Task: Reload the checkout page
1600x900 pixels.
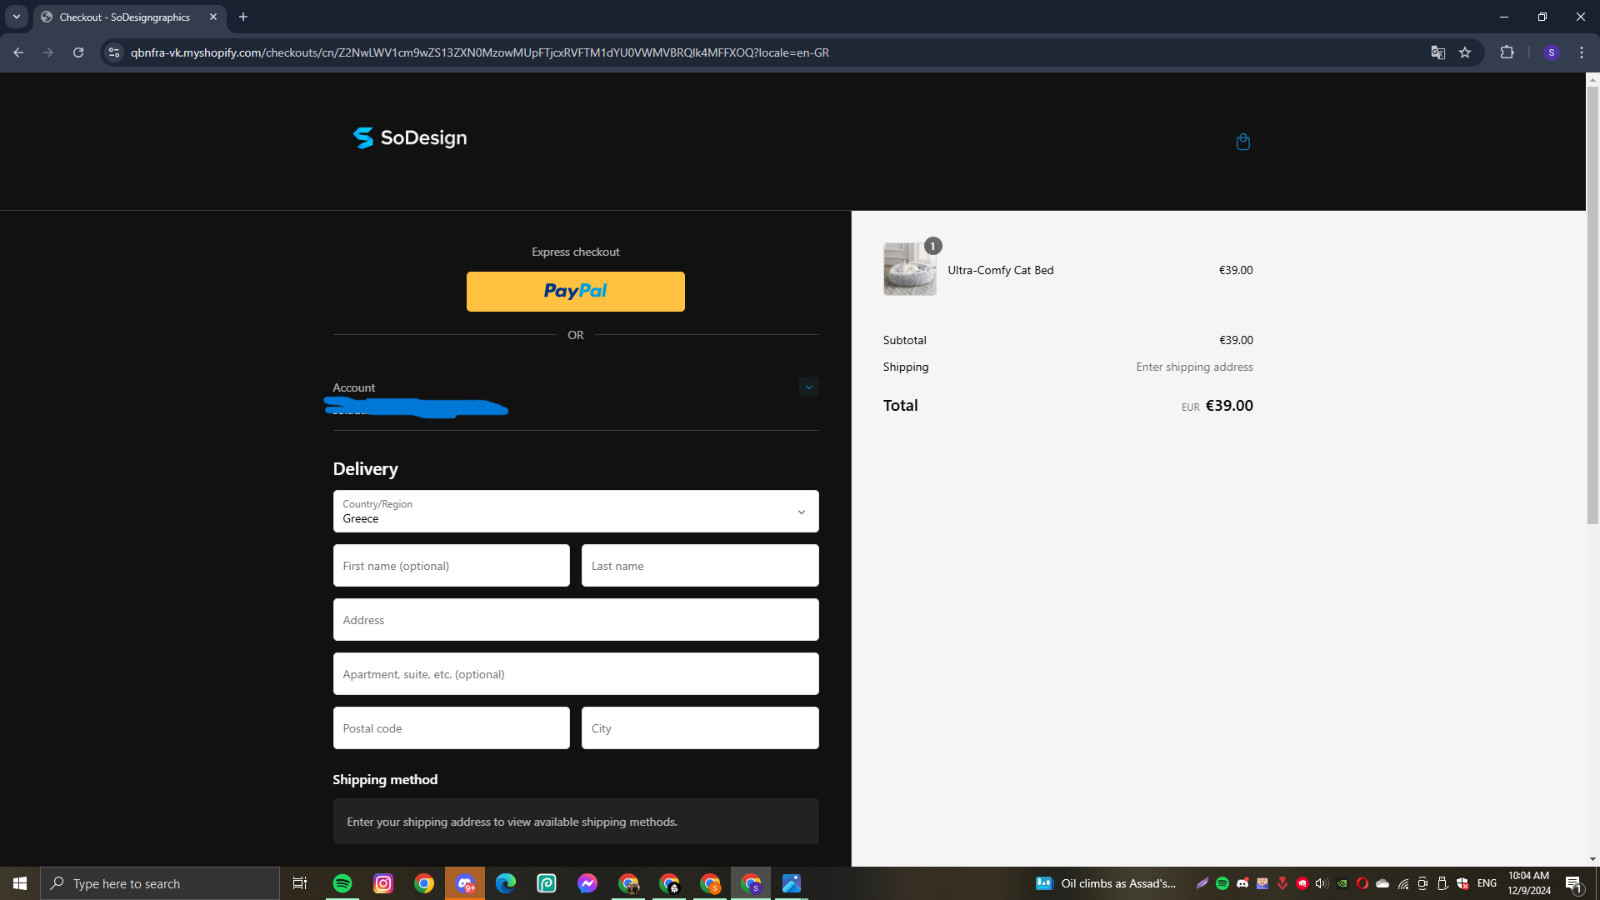Action: pyautogui.click(x=78, y=53)
